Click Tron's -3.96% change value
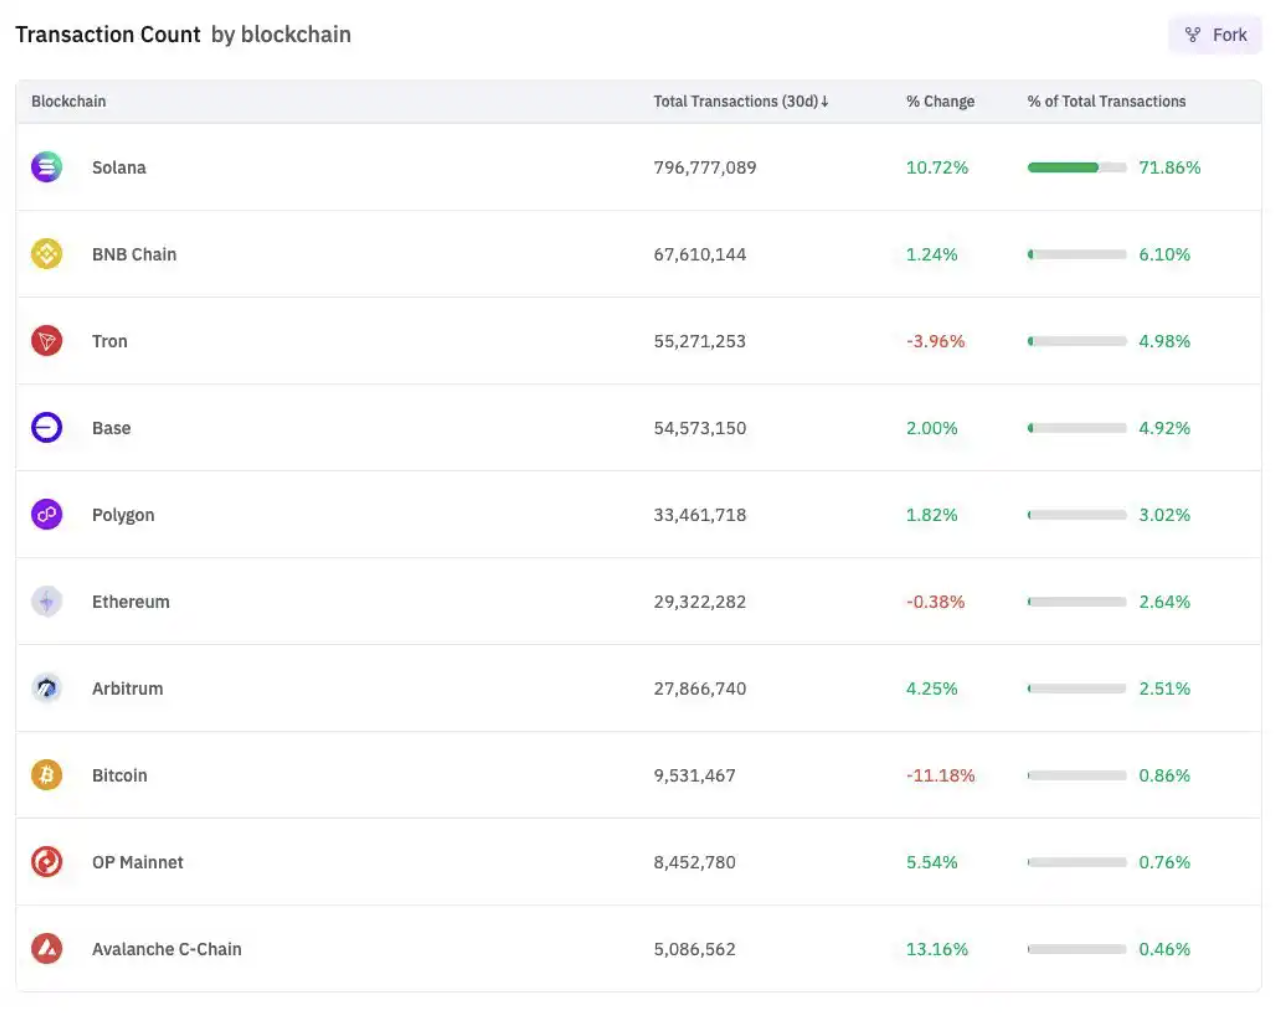 [x=936, y=342]
